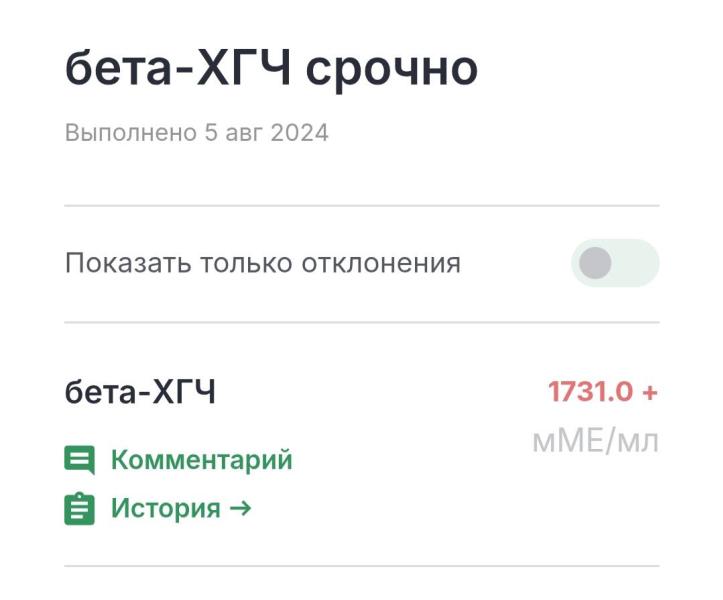This screenshot has width=723, height=600.
Task: Open the Комментарий link
Action: click(x=201, y=460)
